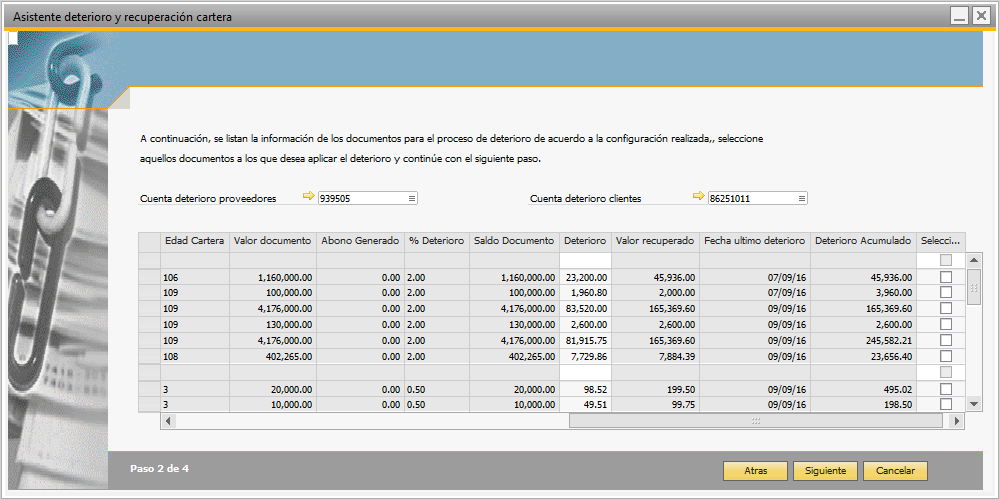1000x500 pixels.
Task: Click the Deterioro Acumulado column header
Action: [862, 241]
